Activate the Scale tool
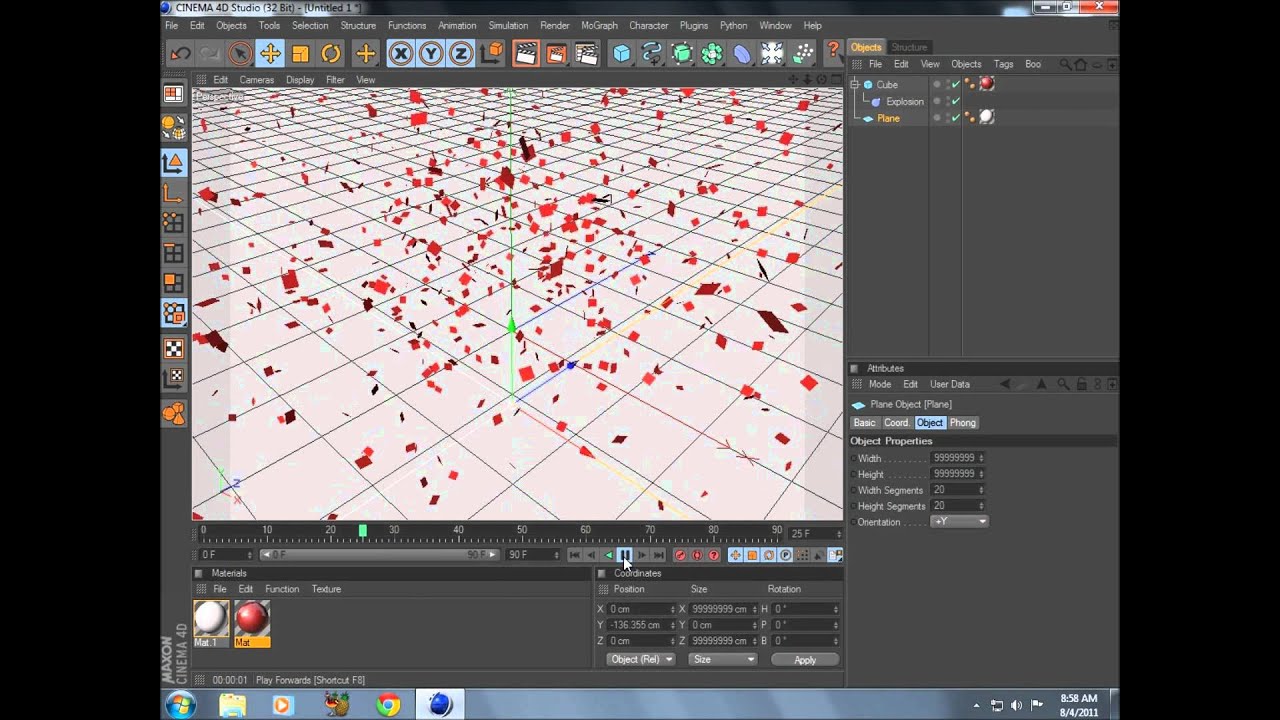Screen dimensions: 1280x720 tap(300, 54)
